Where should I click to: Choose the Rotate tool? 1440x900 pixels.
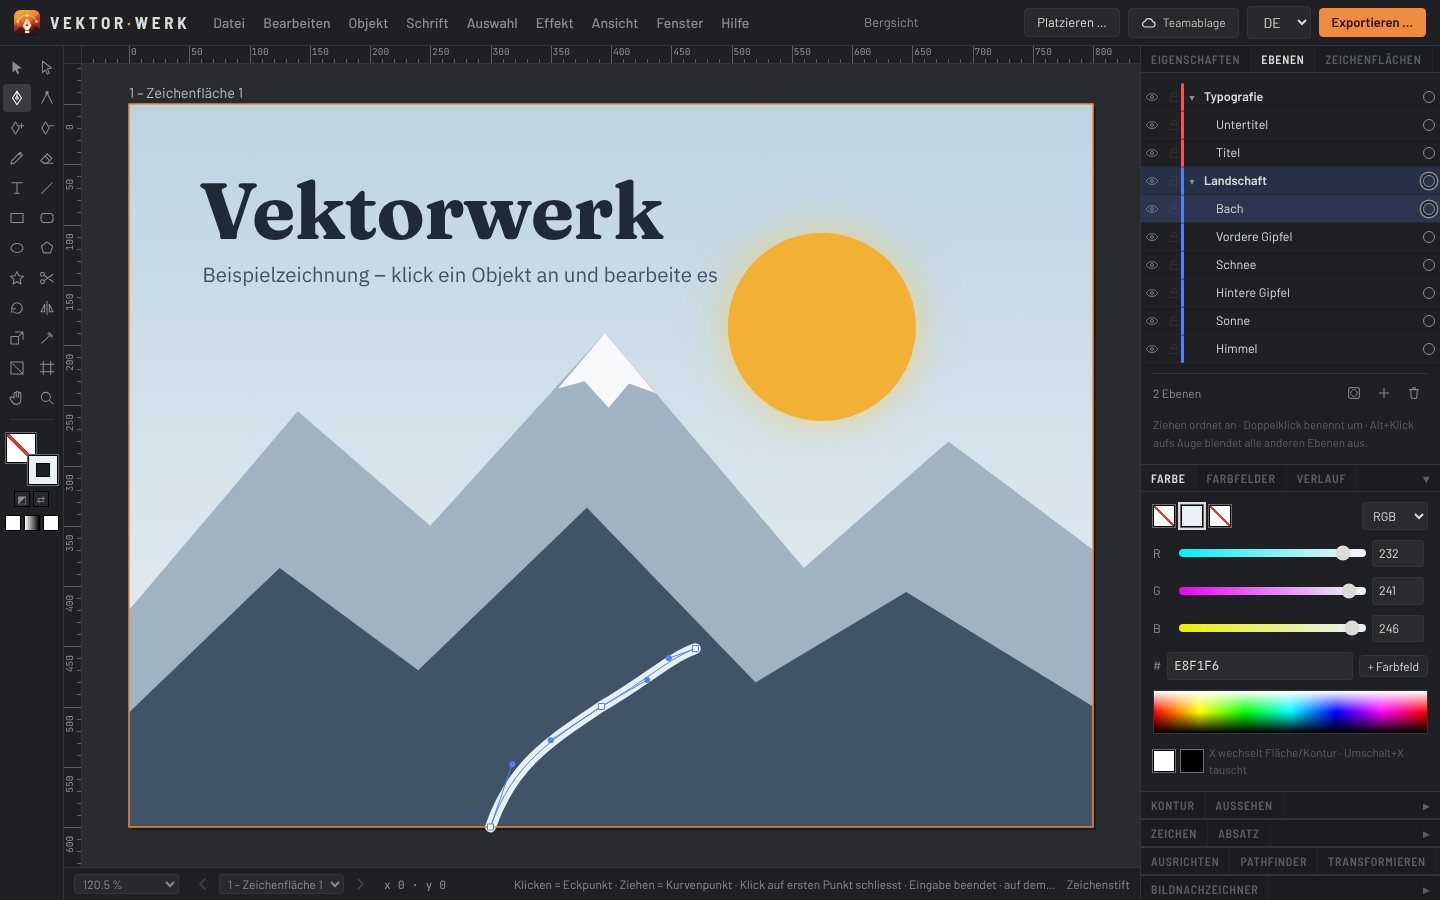pos(17,308)
